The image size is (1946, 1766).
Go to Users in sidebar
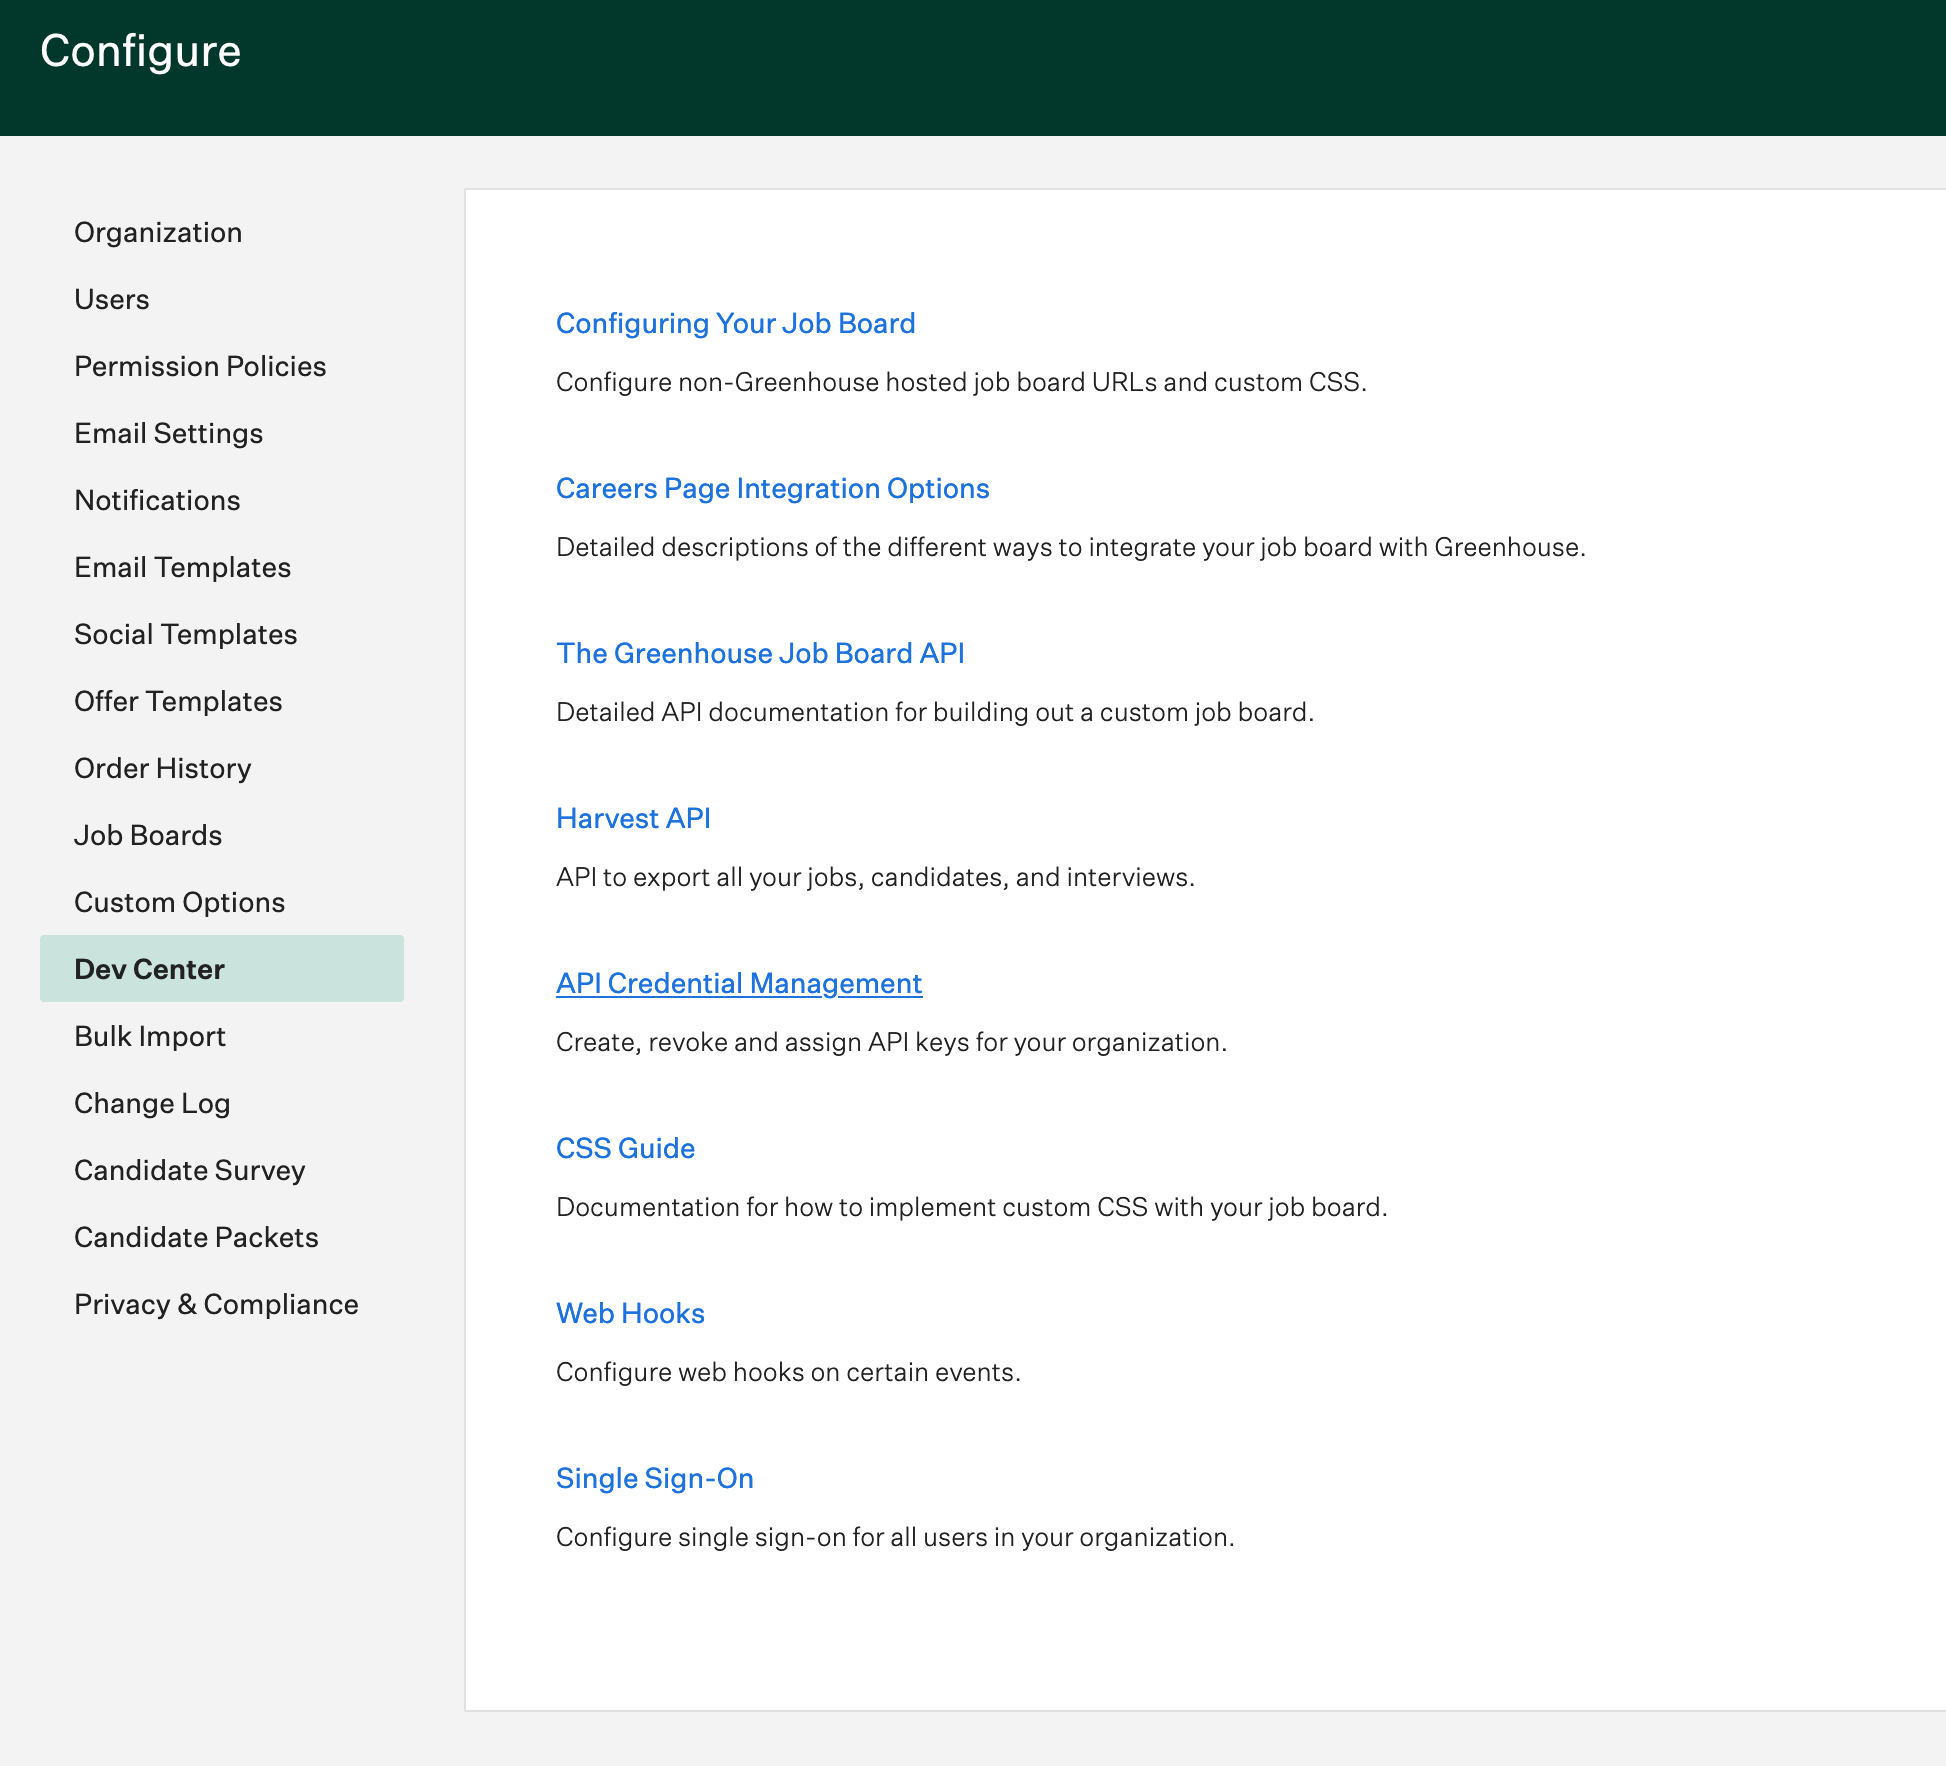pyautogui.click(x=112, y=299)
